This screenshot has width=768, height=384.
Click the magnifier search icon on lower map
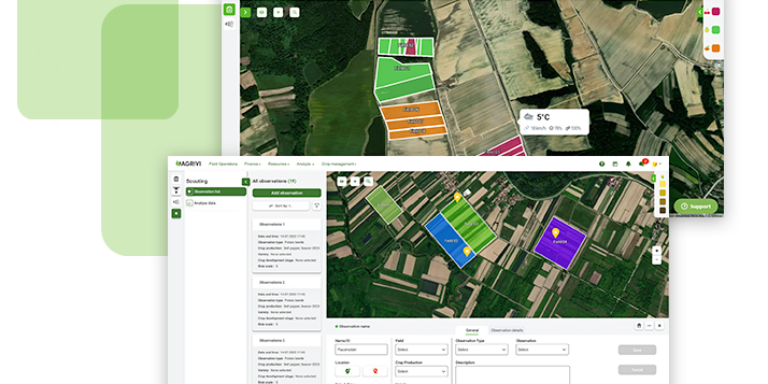tap(368, 181)
